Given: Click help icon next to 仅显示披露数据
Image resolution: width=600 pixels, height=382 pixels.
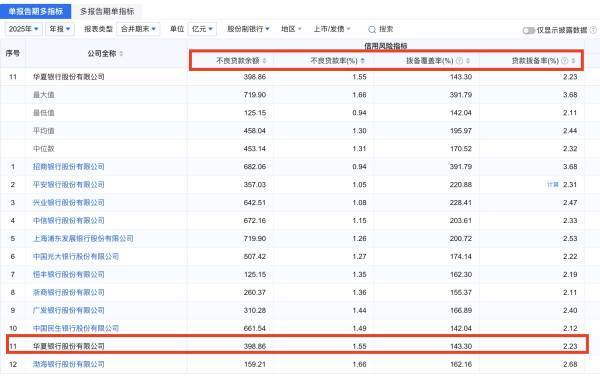Looking at the screenshot, I should point(593,30).
